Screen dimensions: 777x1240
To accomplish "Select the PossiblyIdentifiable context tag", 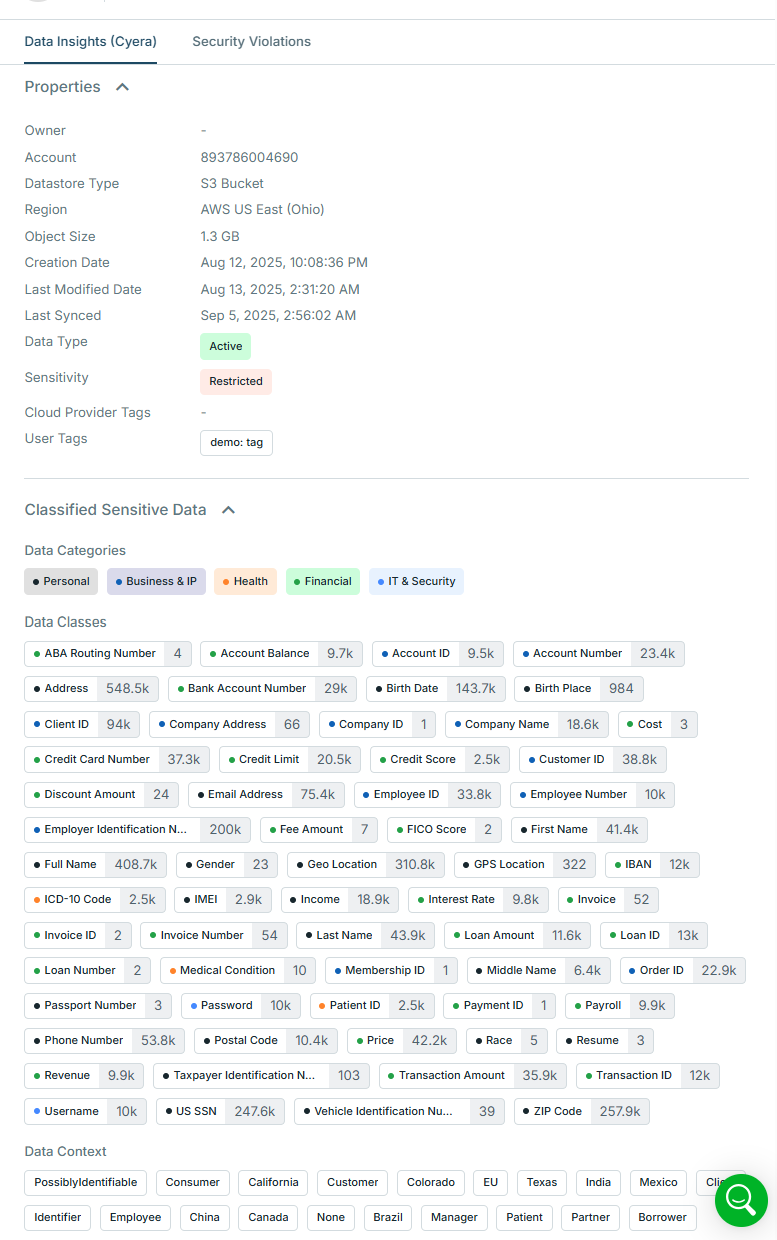I will (86, 1183).
